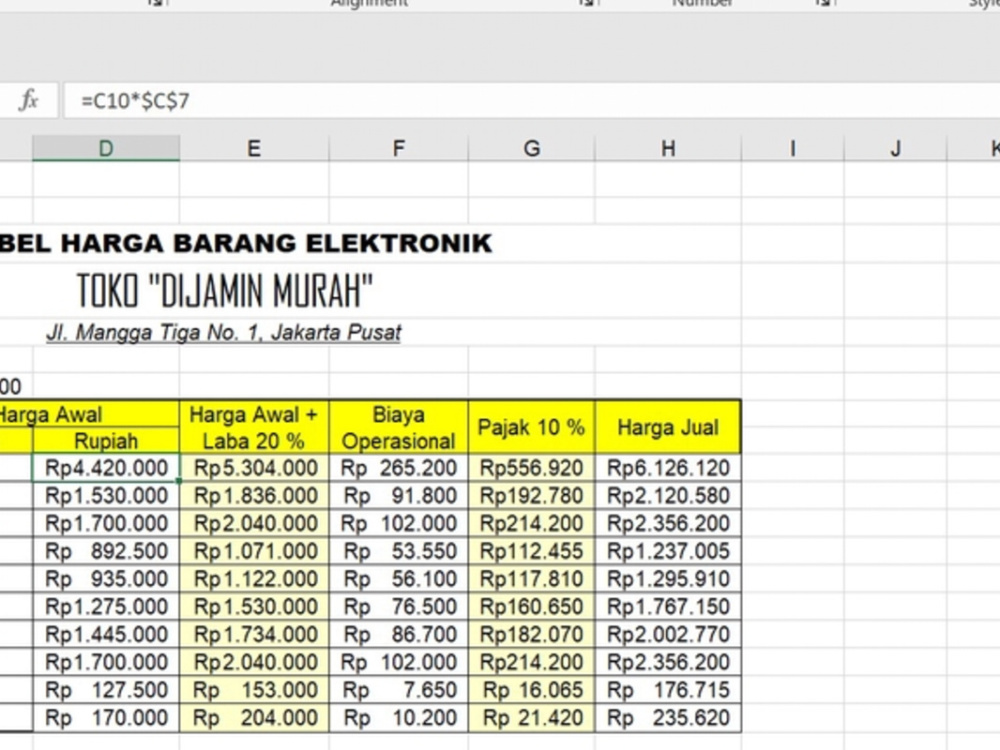Select cell with value Rp4.420.000
The width and height of the screenshot is (1000, 750).
coord(106,468)
